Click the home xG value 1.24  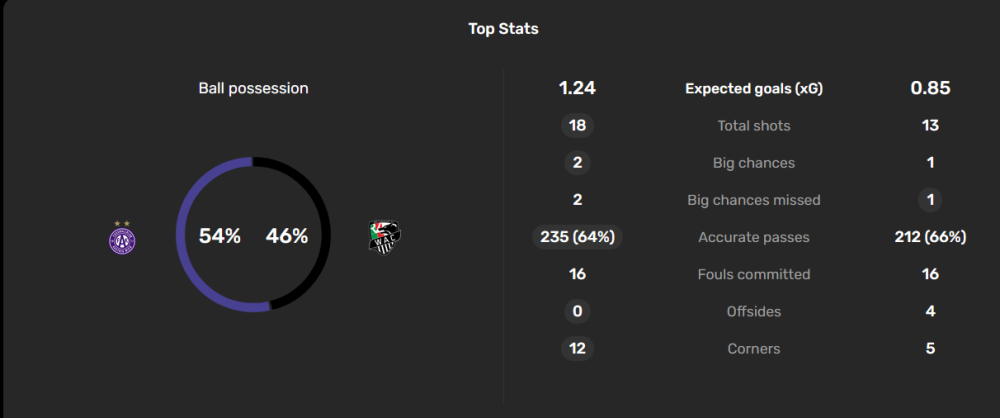[577, 88]
